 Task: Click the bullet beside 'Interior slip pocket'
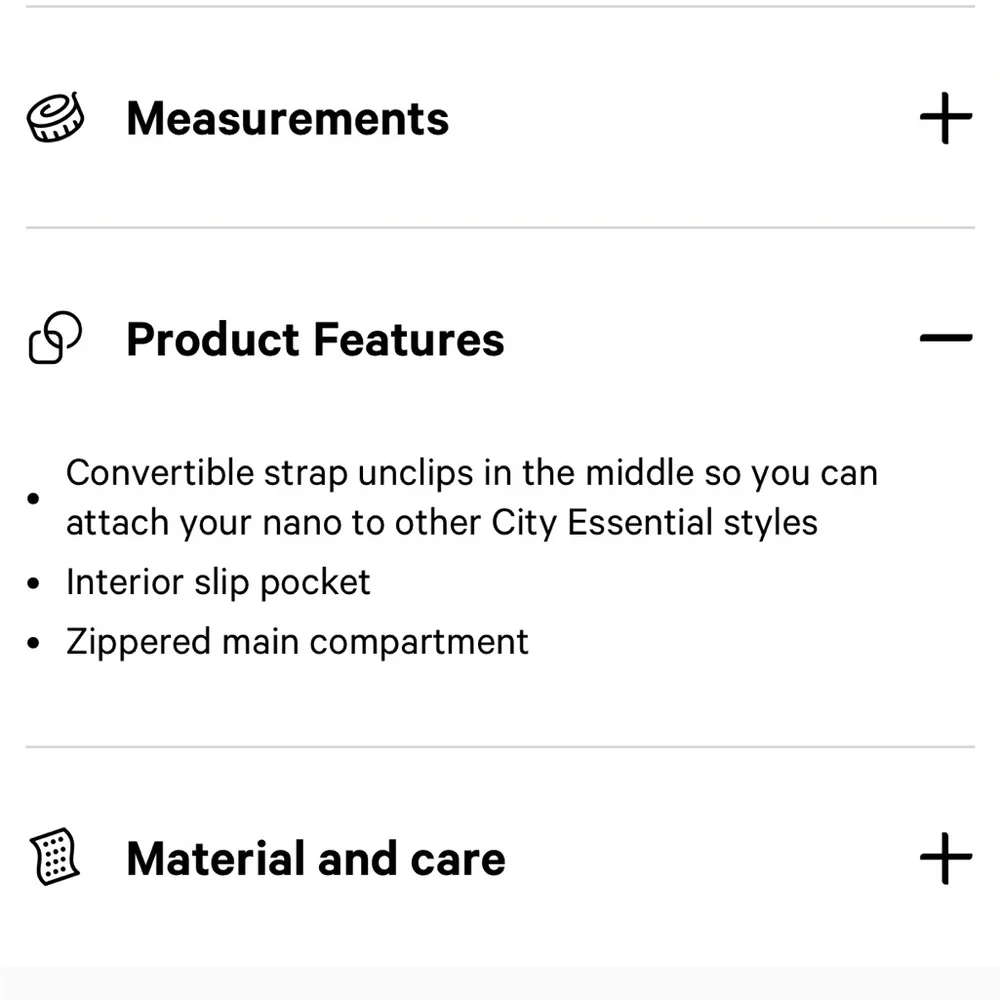(x=35, y=583)
